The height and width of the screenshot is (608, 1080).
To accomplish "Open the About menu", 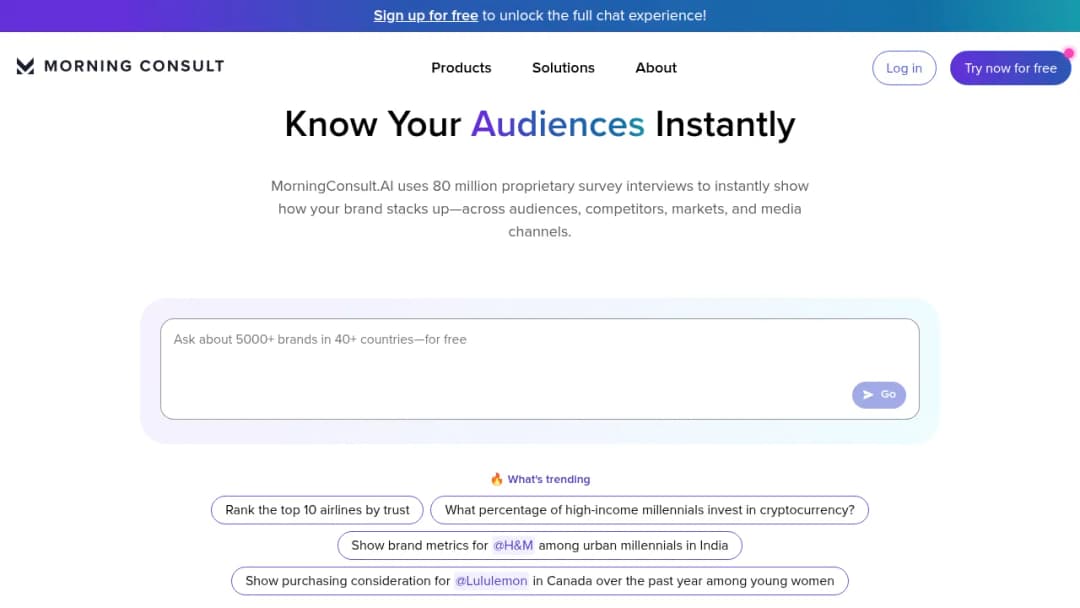I will coord(656,67).
